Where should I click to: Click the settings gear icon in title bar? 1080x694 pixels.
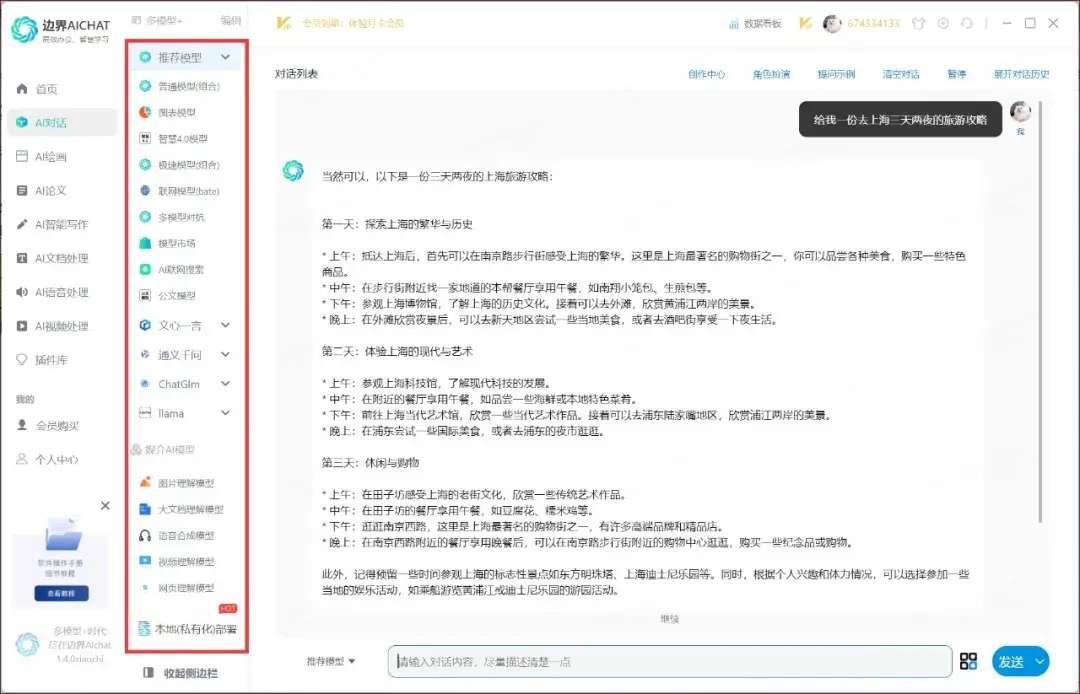tap(942, 23)
